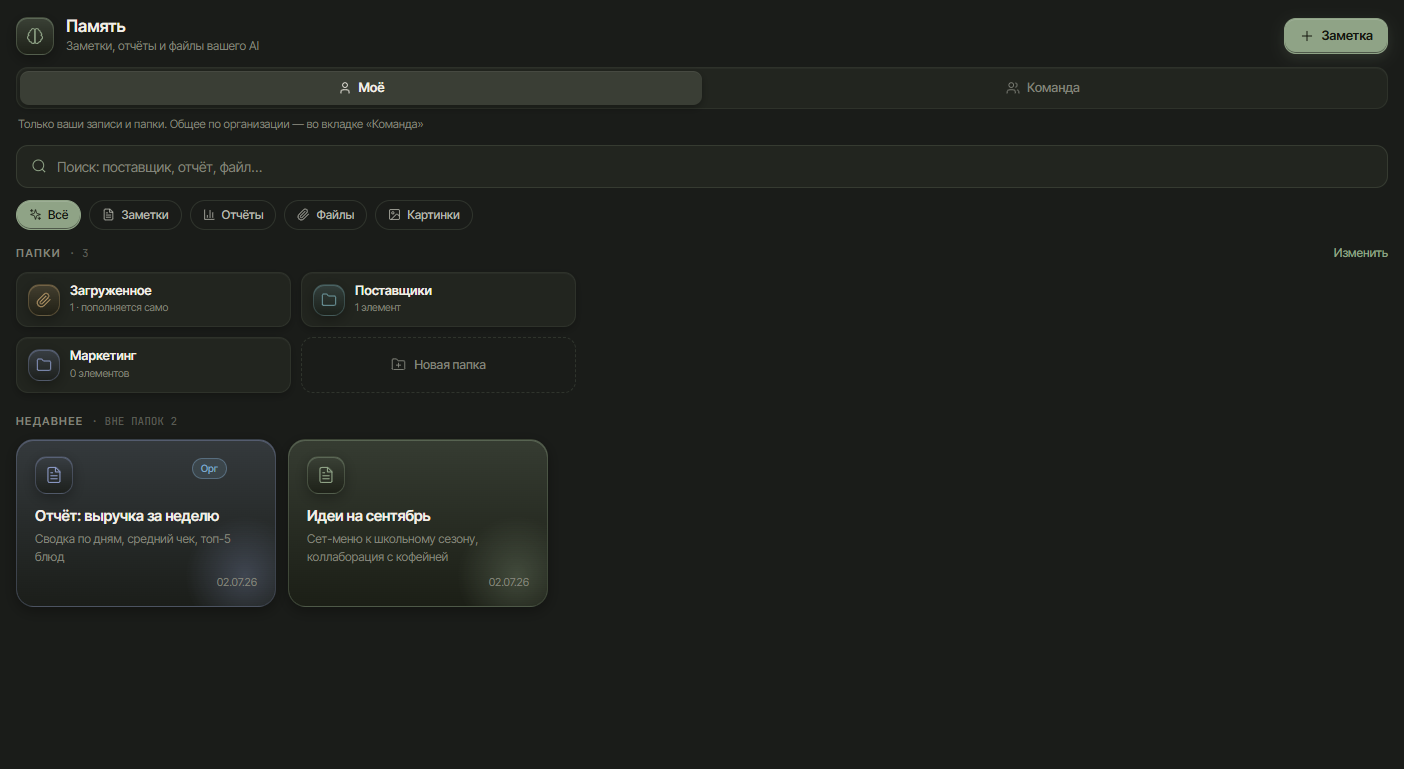Click the person icon in the Моё tab
1404x769 pixels.
click(x=345, y=88)
